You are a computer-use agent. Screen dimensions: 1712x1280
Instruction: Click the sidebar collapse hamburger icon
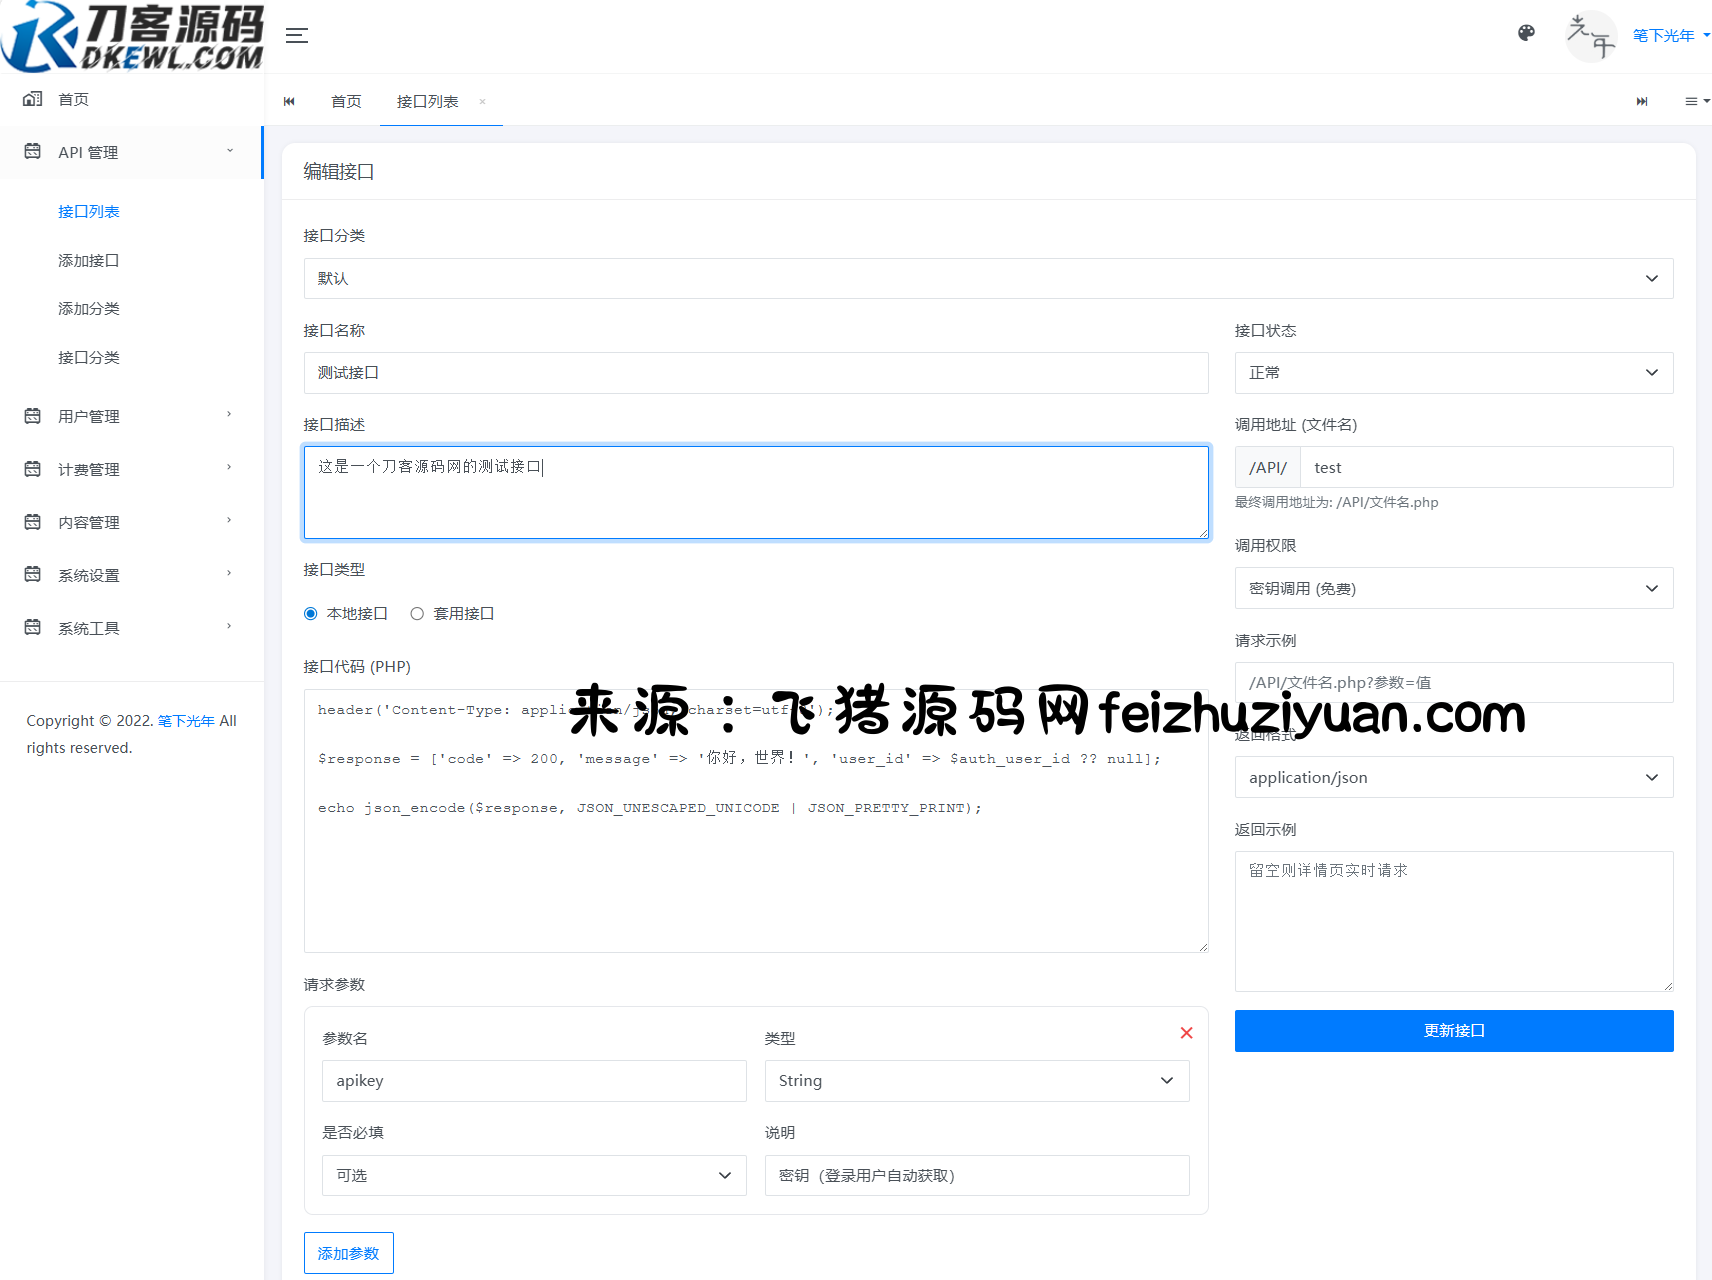[296, 36]
